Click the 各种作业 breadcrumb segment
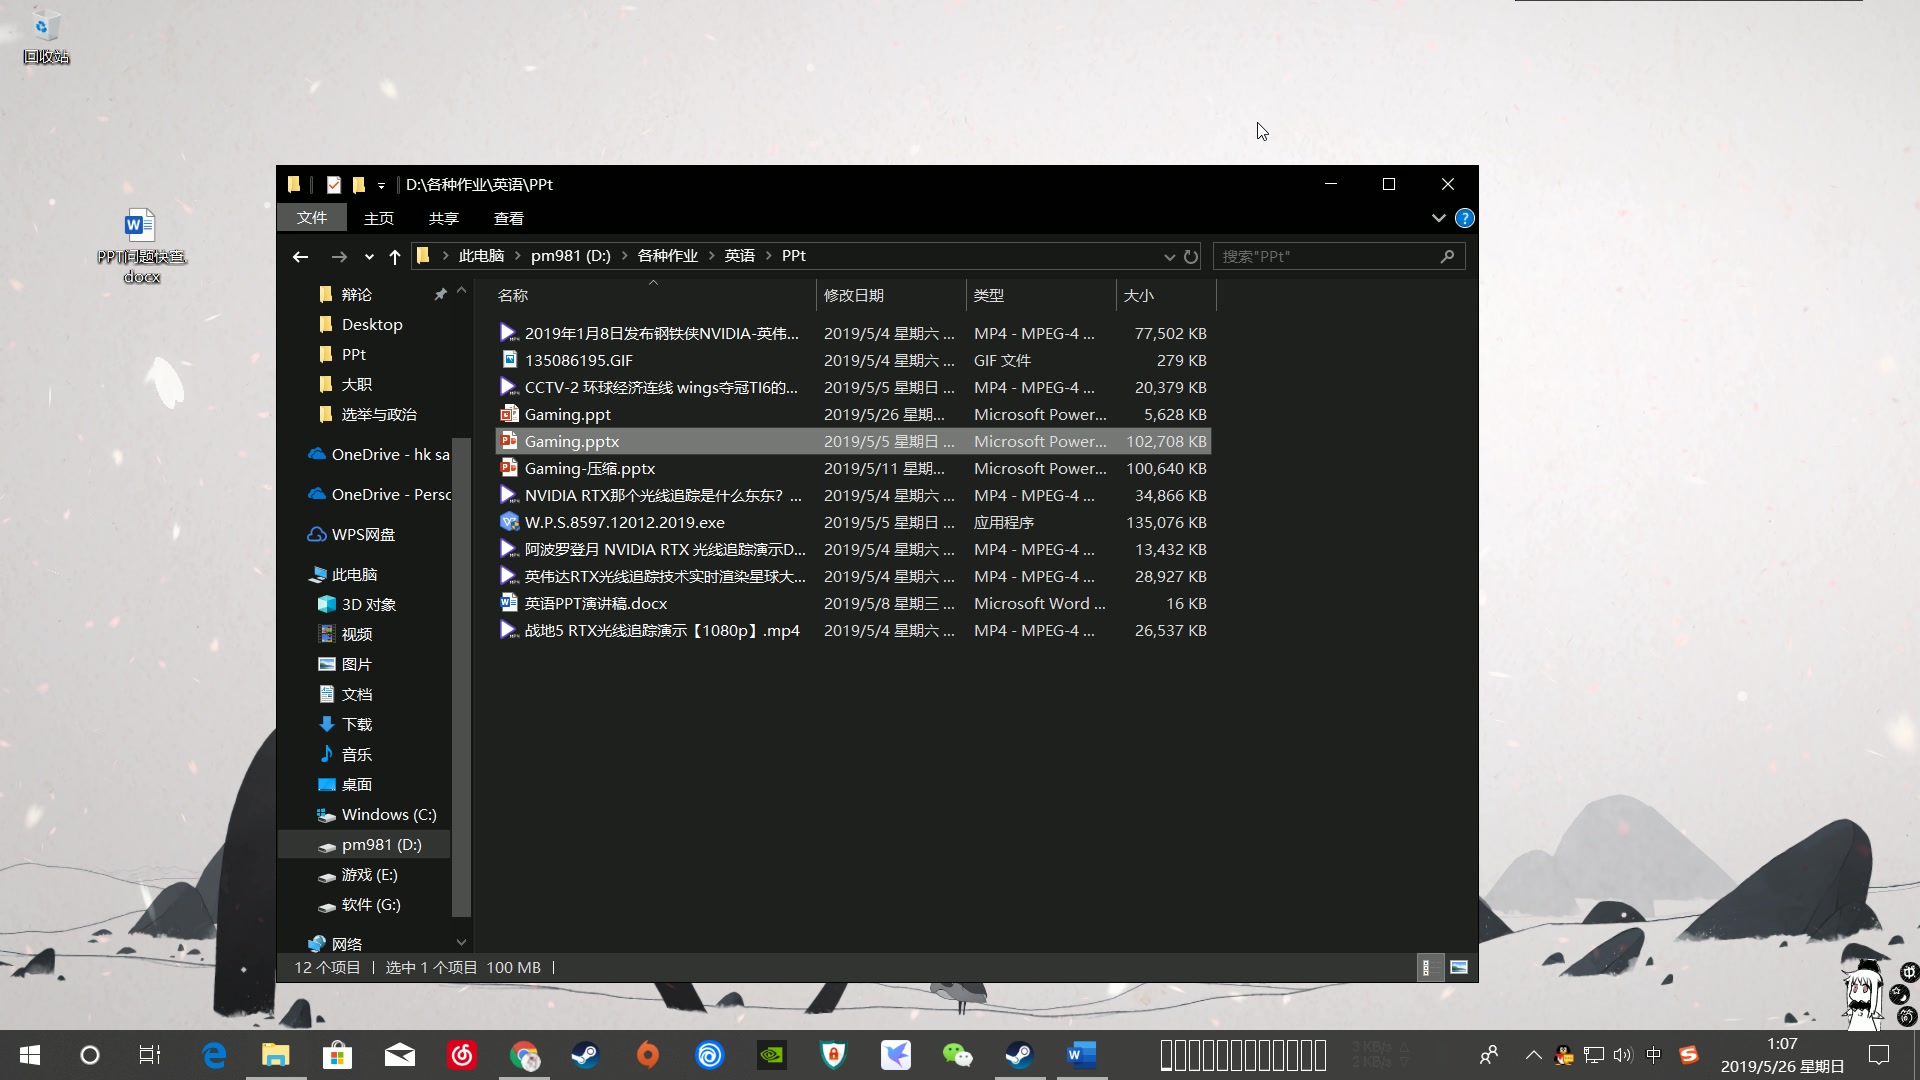The width and height of the screenshot is (1920, 1080). (x=667, y=256)
